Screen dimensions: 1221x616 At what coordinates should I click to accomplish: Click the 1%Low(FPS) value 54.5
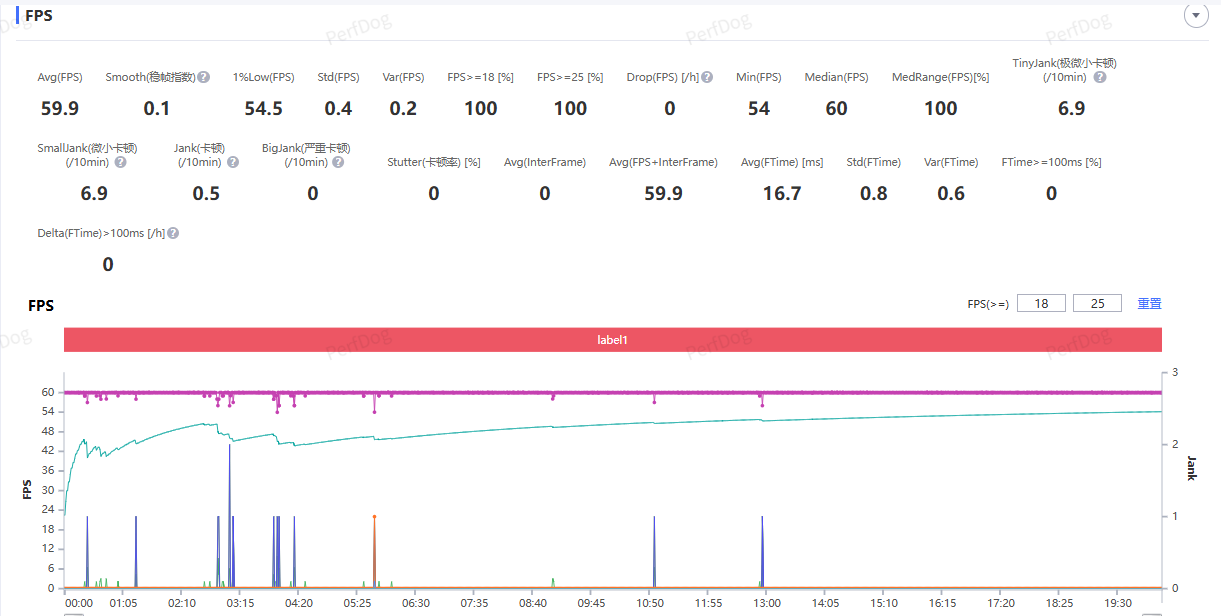264,108
